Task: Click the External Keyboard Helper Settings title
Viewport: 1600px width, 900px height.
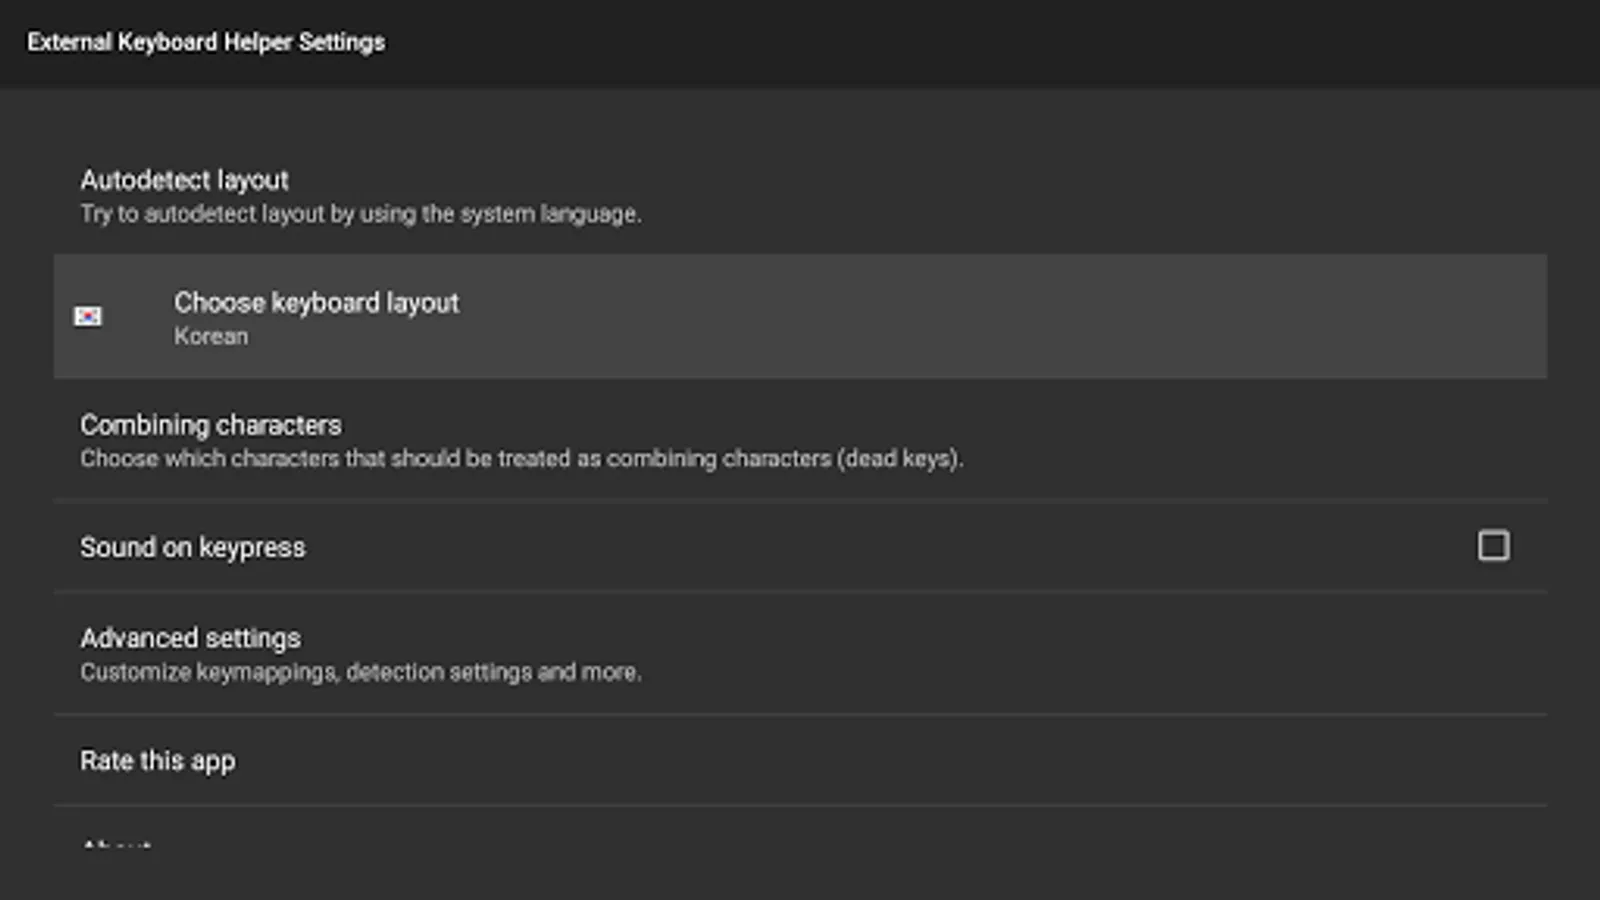Action: coord(206,42)
